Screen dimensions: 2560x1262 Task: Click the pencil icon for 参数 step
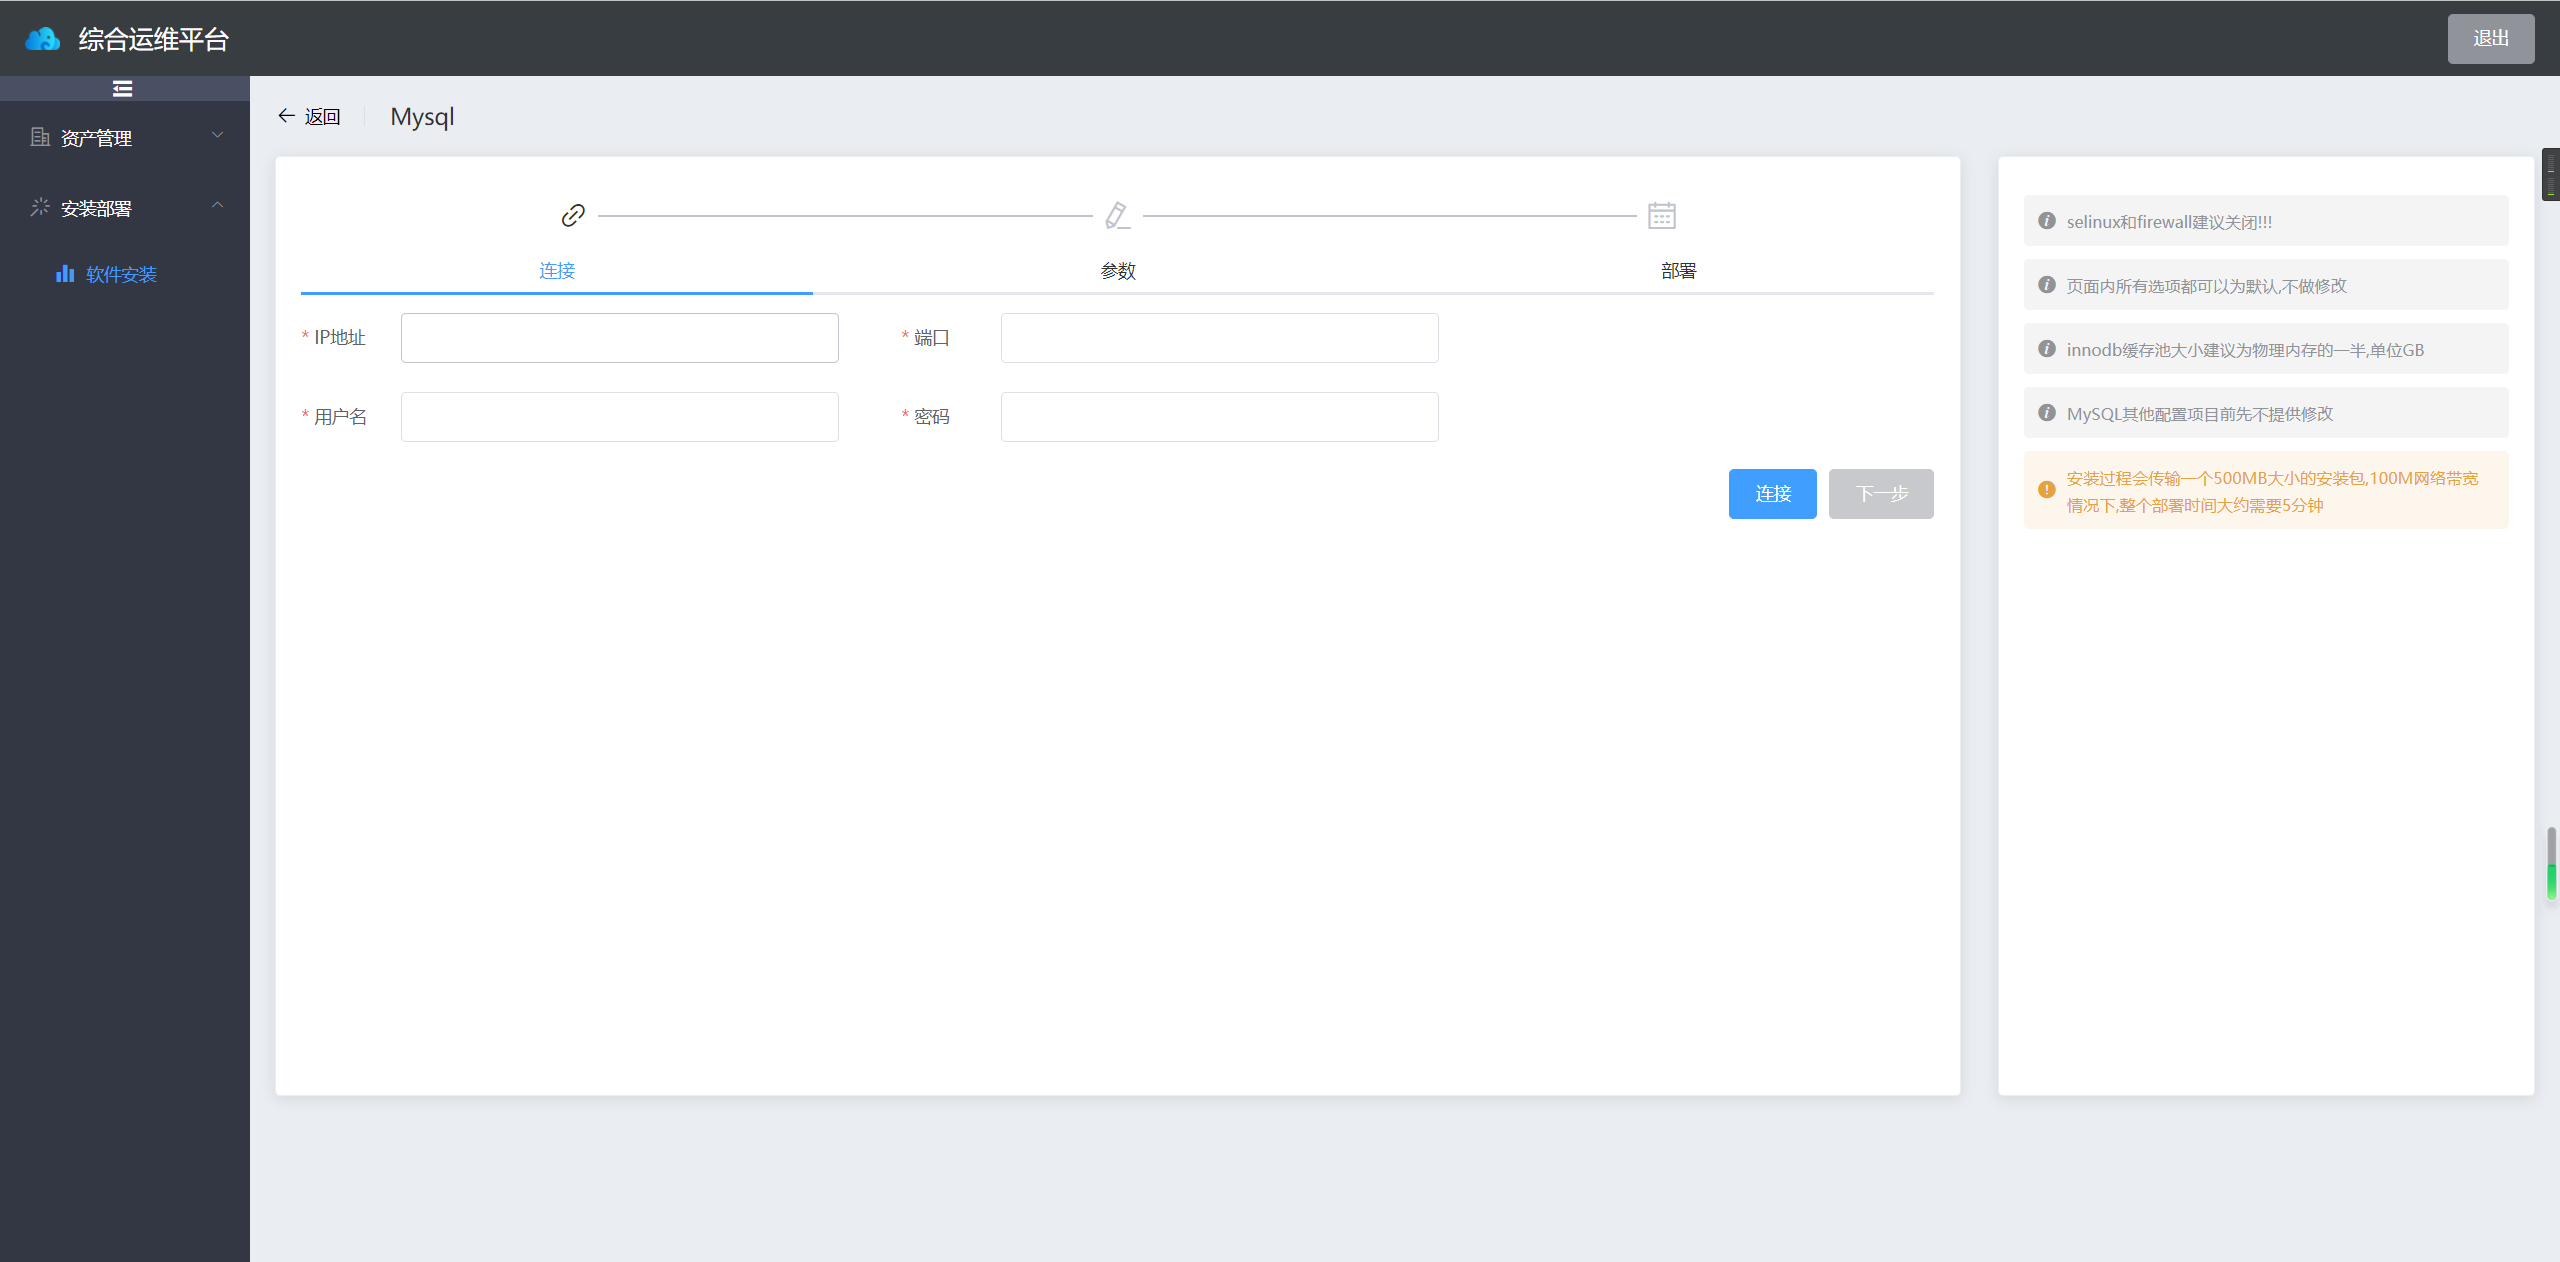tap(1116, 214)
